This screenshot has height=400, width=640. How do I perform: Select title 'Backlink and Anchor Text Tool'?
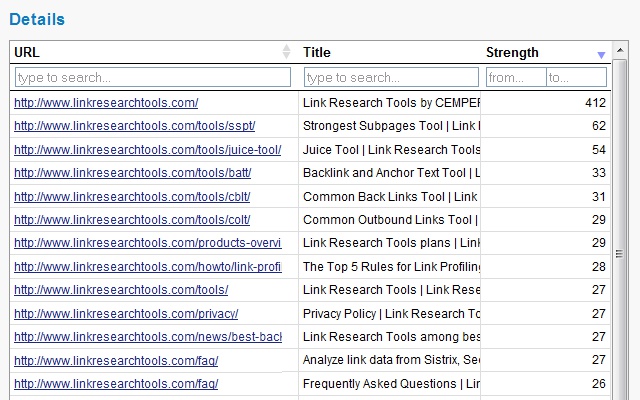tap(384, 173)
